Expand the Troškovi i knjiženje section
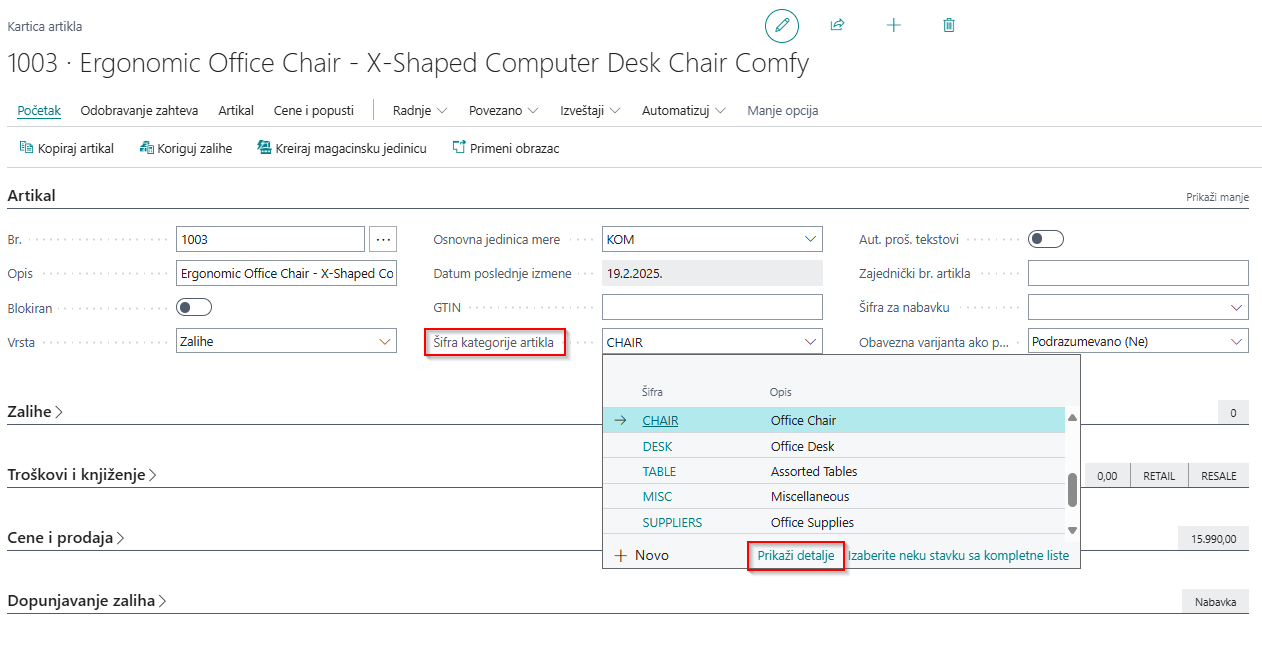The height and width of the screenshot is (647, 1262). (82, 475)
